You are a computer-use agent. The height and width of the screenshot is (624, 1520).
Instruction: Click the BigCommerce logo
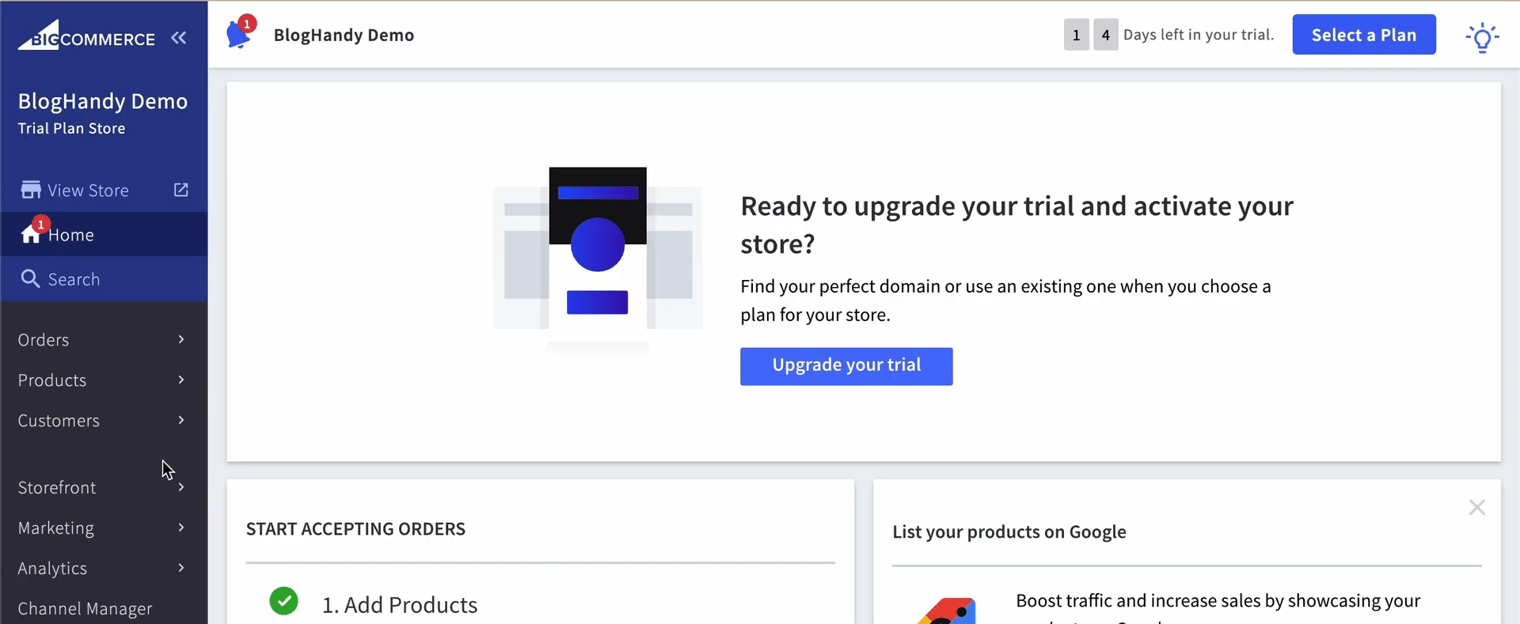point(86,36)
